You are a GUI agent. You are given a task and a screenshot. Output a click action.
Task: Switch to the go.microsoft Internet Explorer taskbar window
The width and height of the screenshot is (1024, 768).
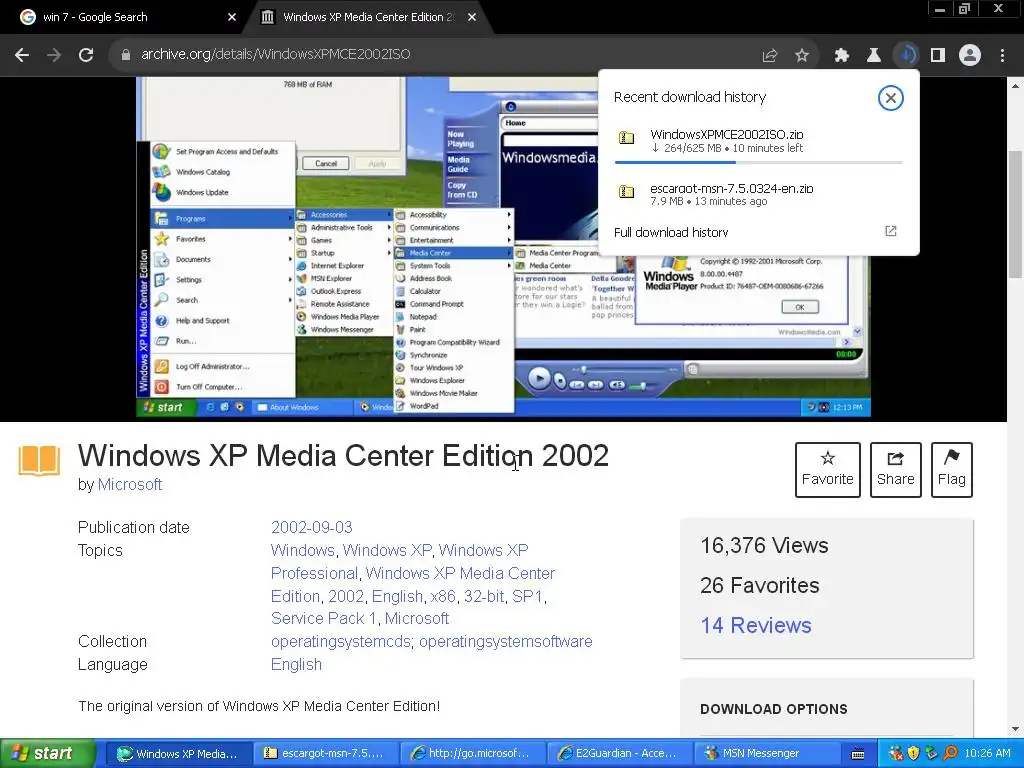pos(471,753)
